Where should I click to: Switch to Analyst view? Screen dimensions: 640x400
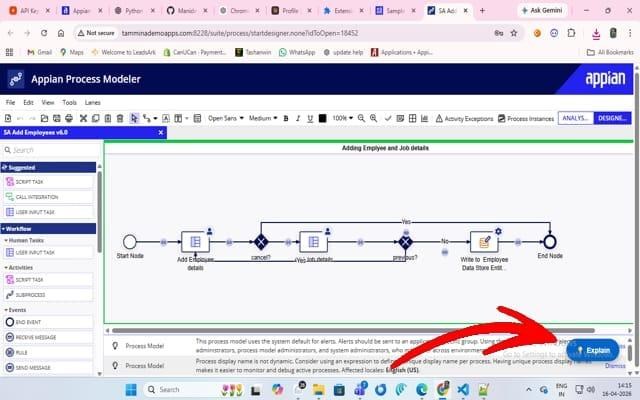point(576,118)
